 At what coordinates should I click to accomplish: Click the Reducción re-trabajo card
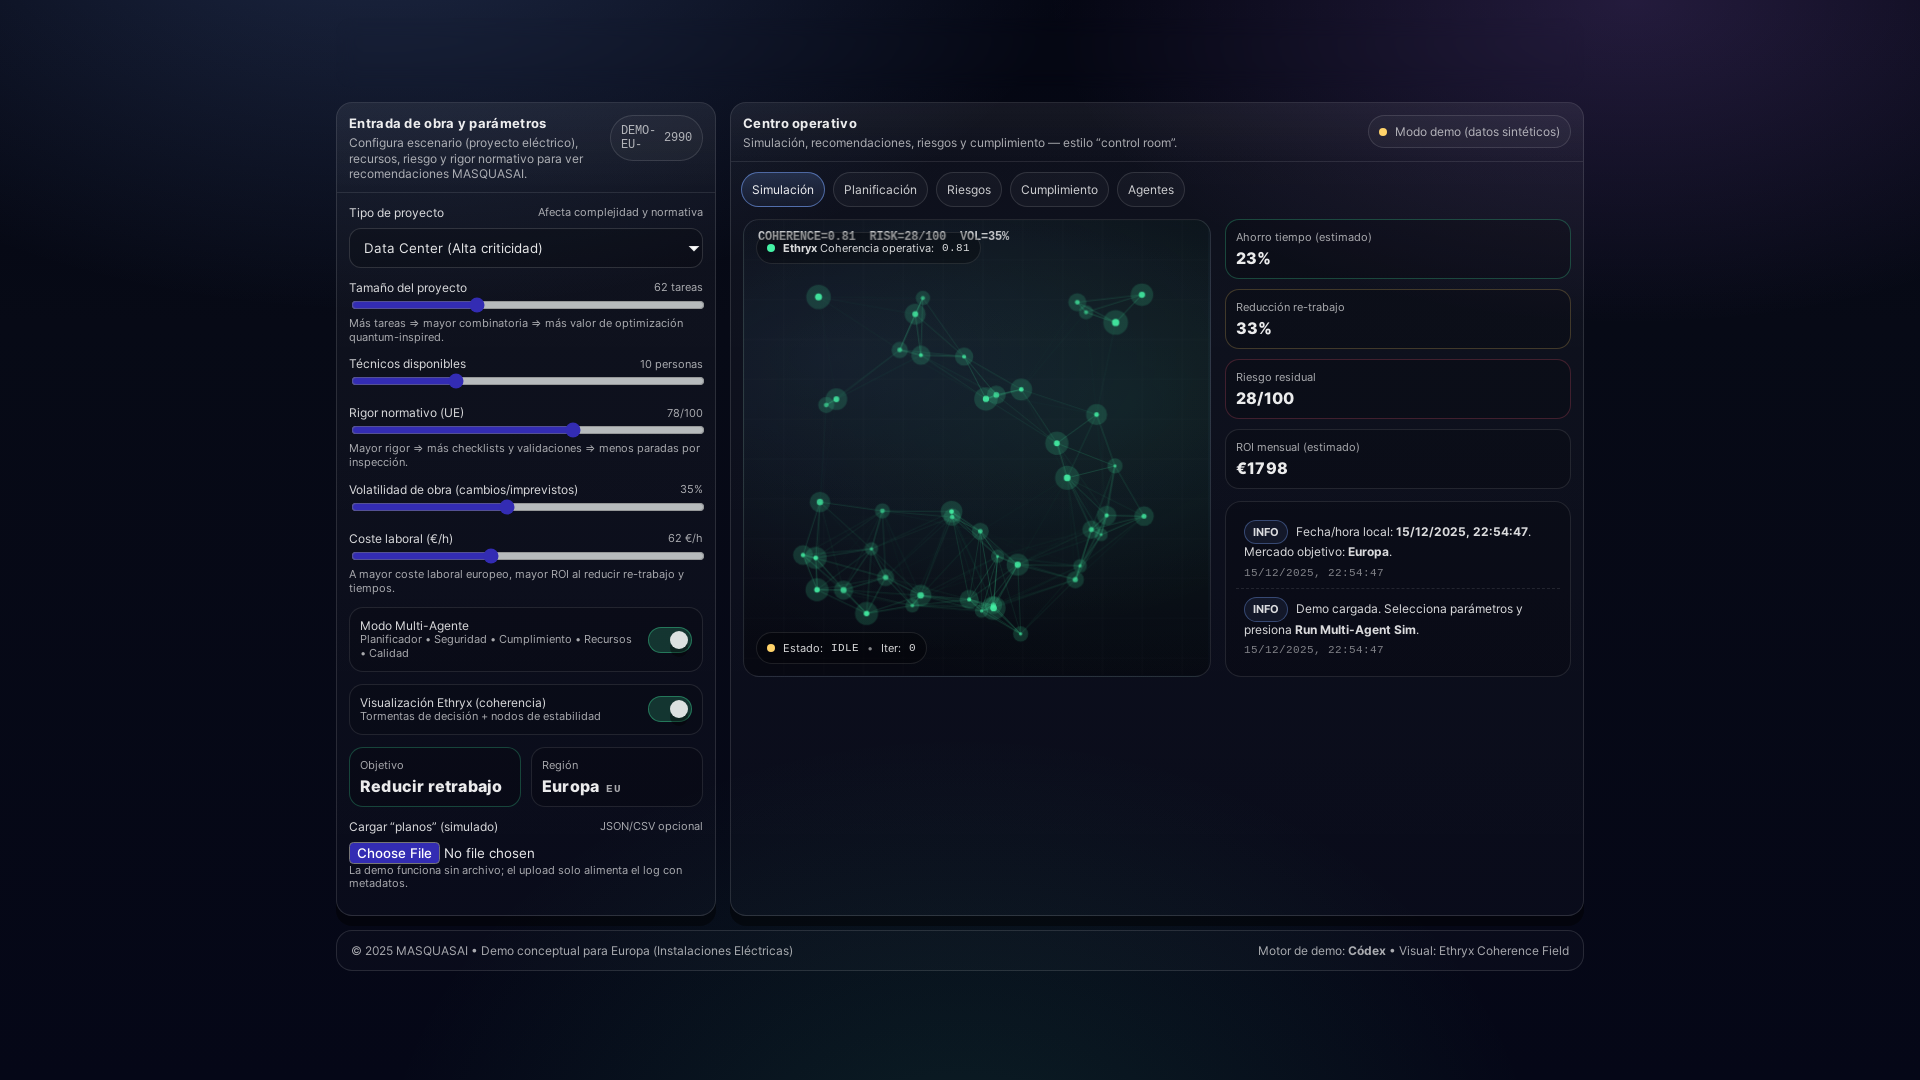pos(1397,319)
